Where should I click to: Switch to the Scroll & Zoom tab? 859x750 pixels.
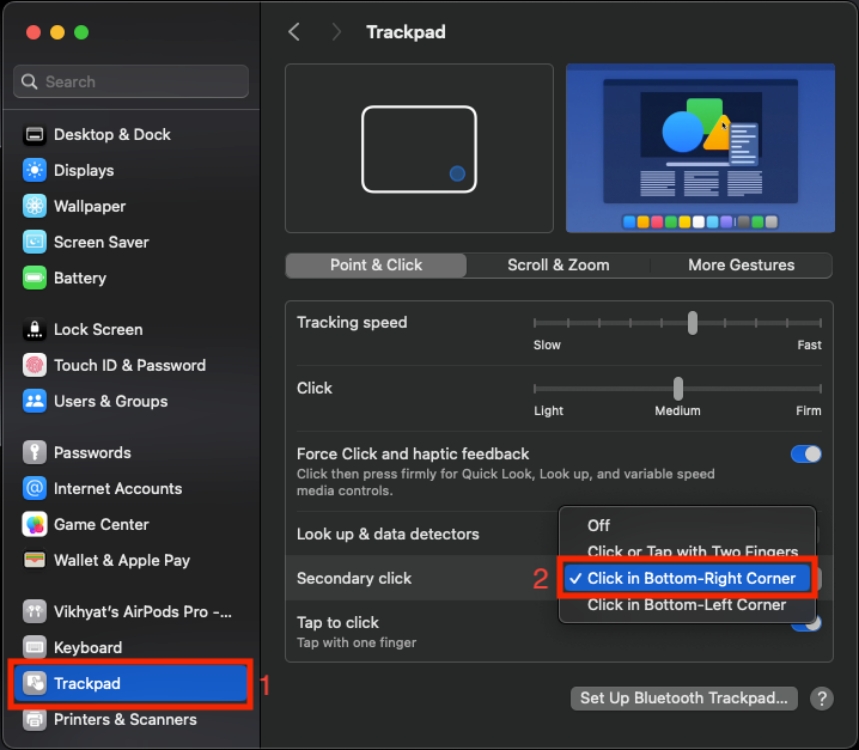[x=558, y=265]
